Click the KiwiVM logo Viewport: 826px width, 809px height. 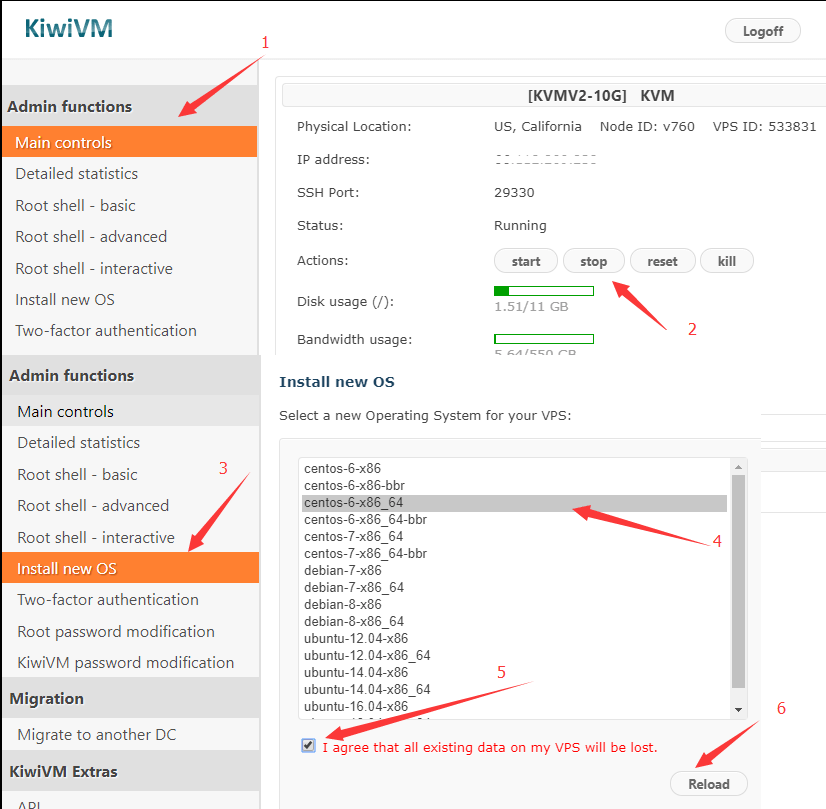click(69, 28)
